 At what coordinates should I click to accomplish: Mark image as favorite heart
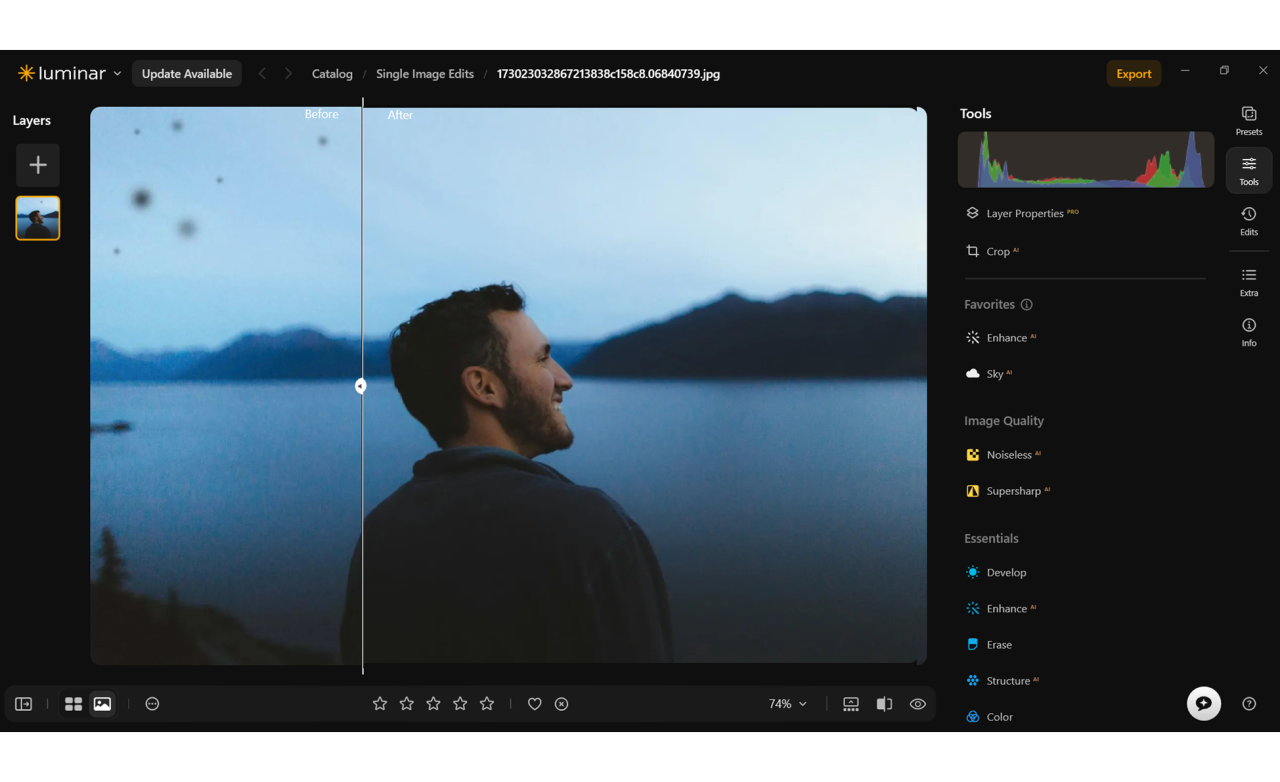535,704
